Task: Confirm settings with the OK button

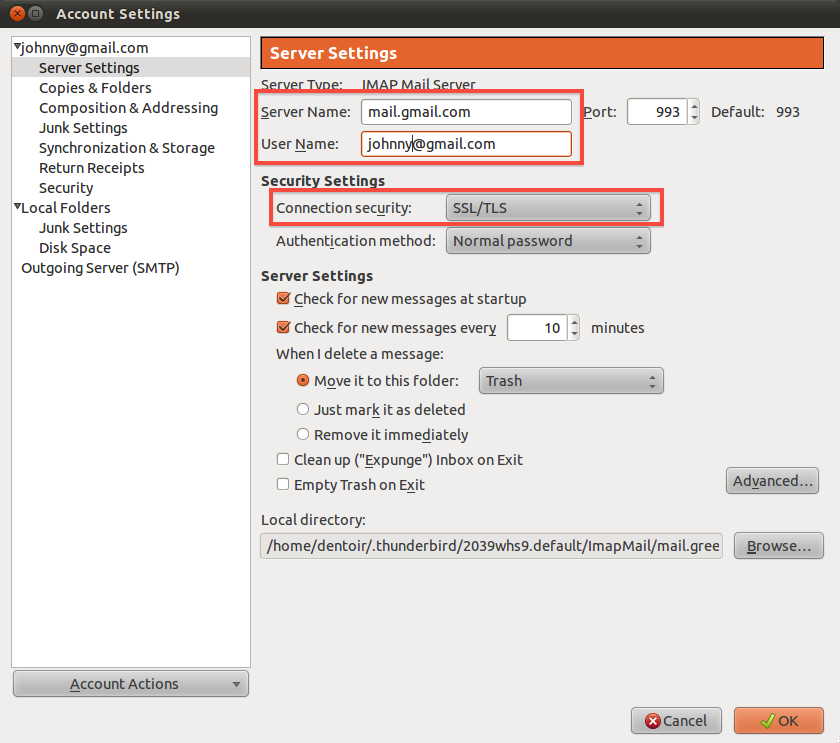Action: (x=778, y=720)
